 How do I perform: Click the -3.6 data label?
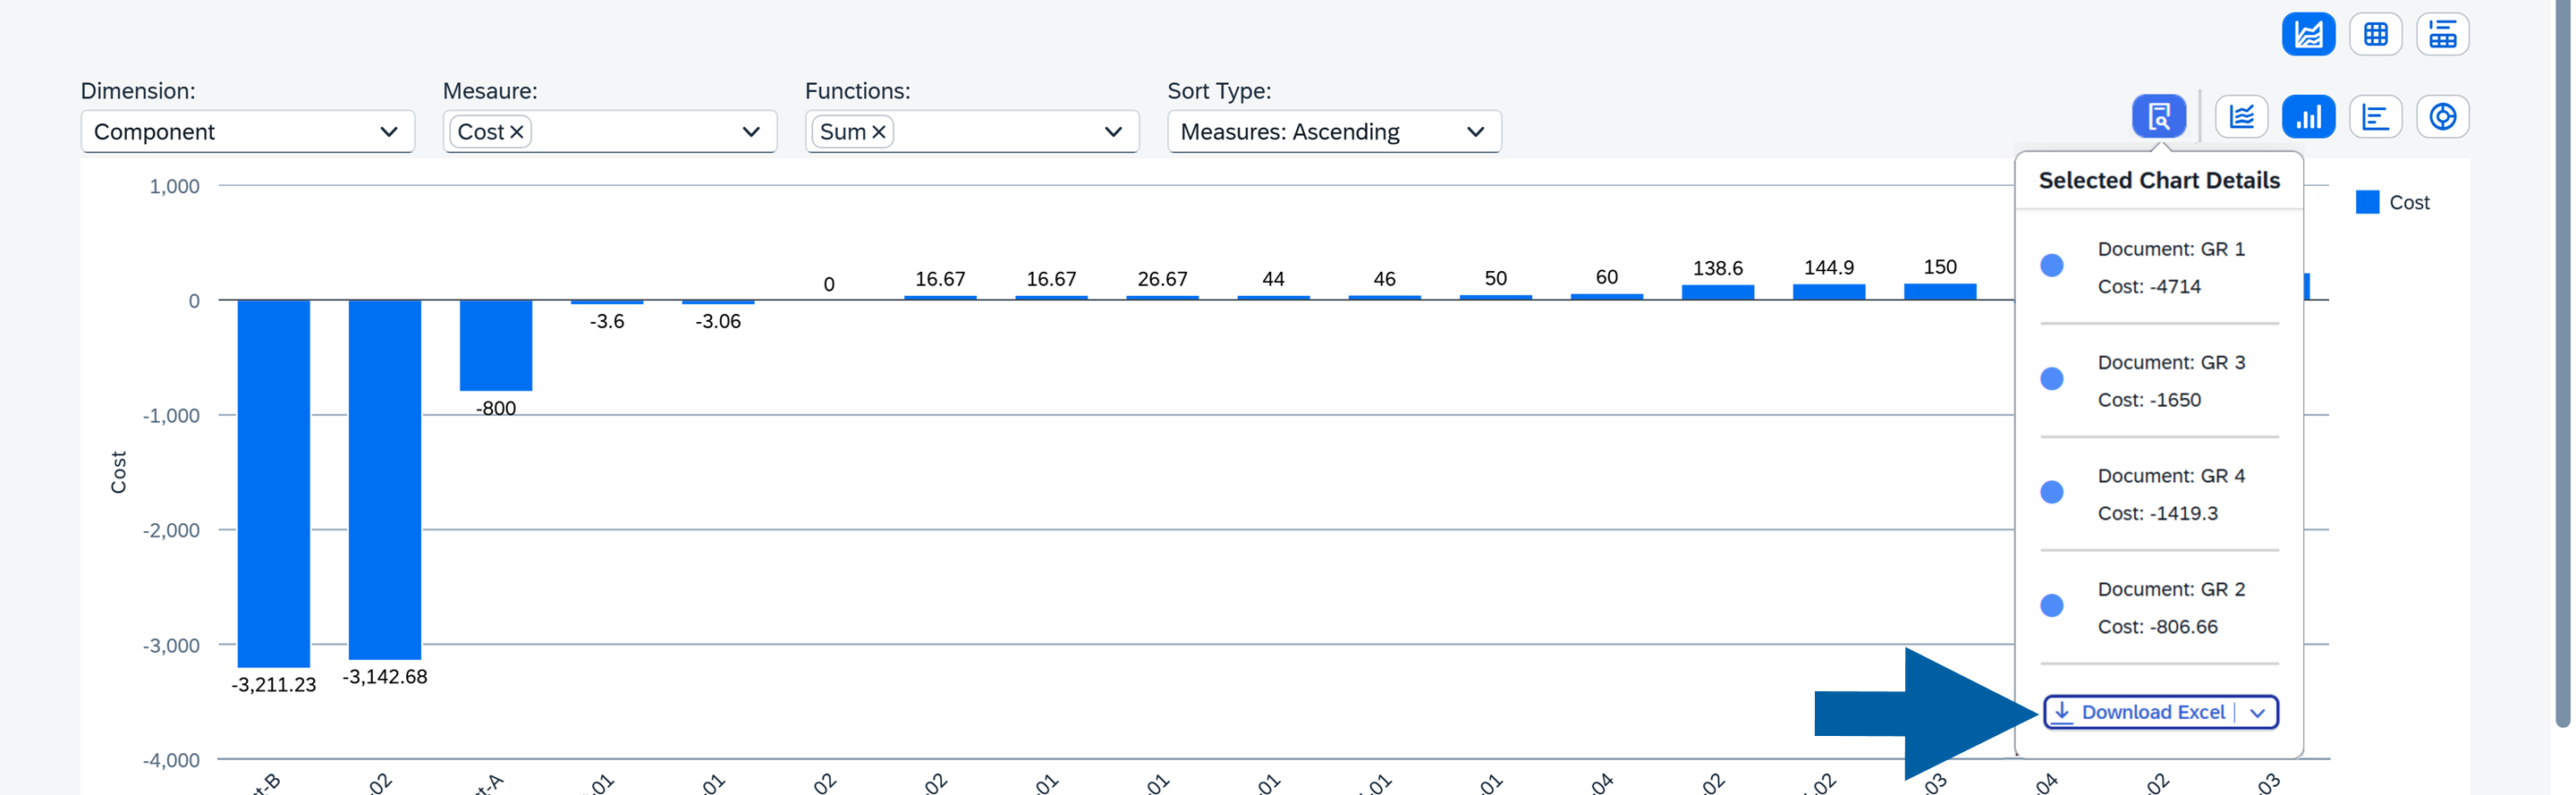[607, 321]
